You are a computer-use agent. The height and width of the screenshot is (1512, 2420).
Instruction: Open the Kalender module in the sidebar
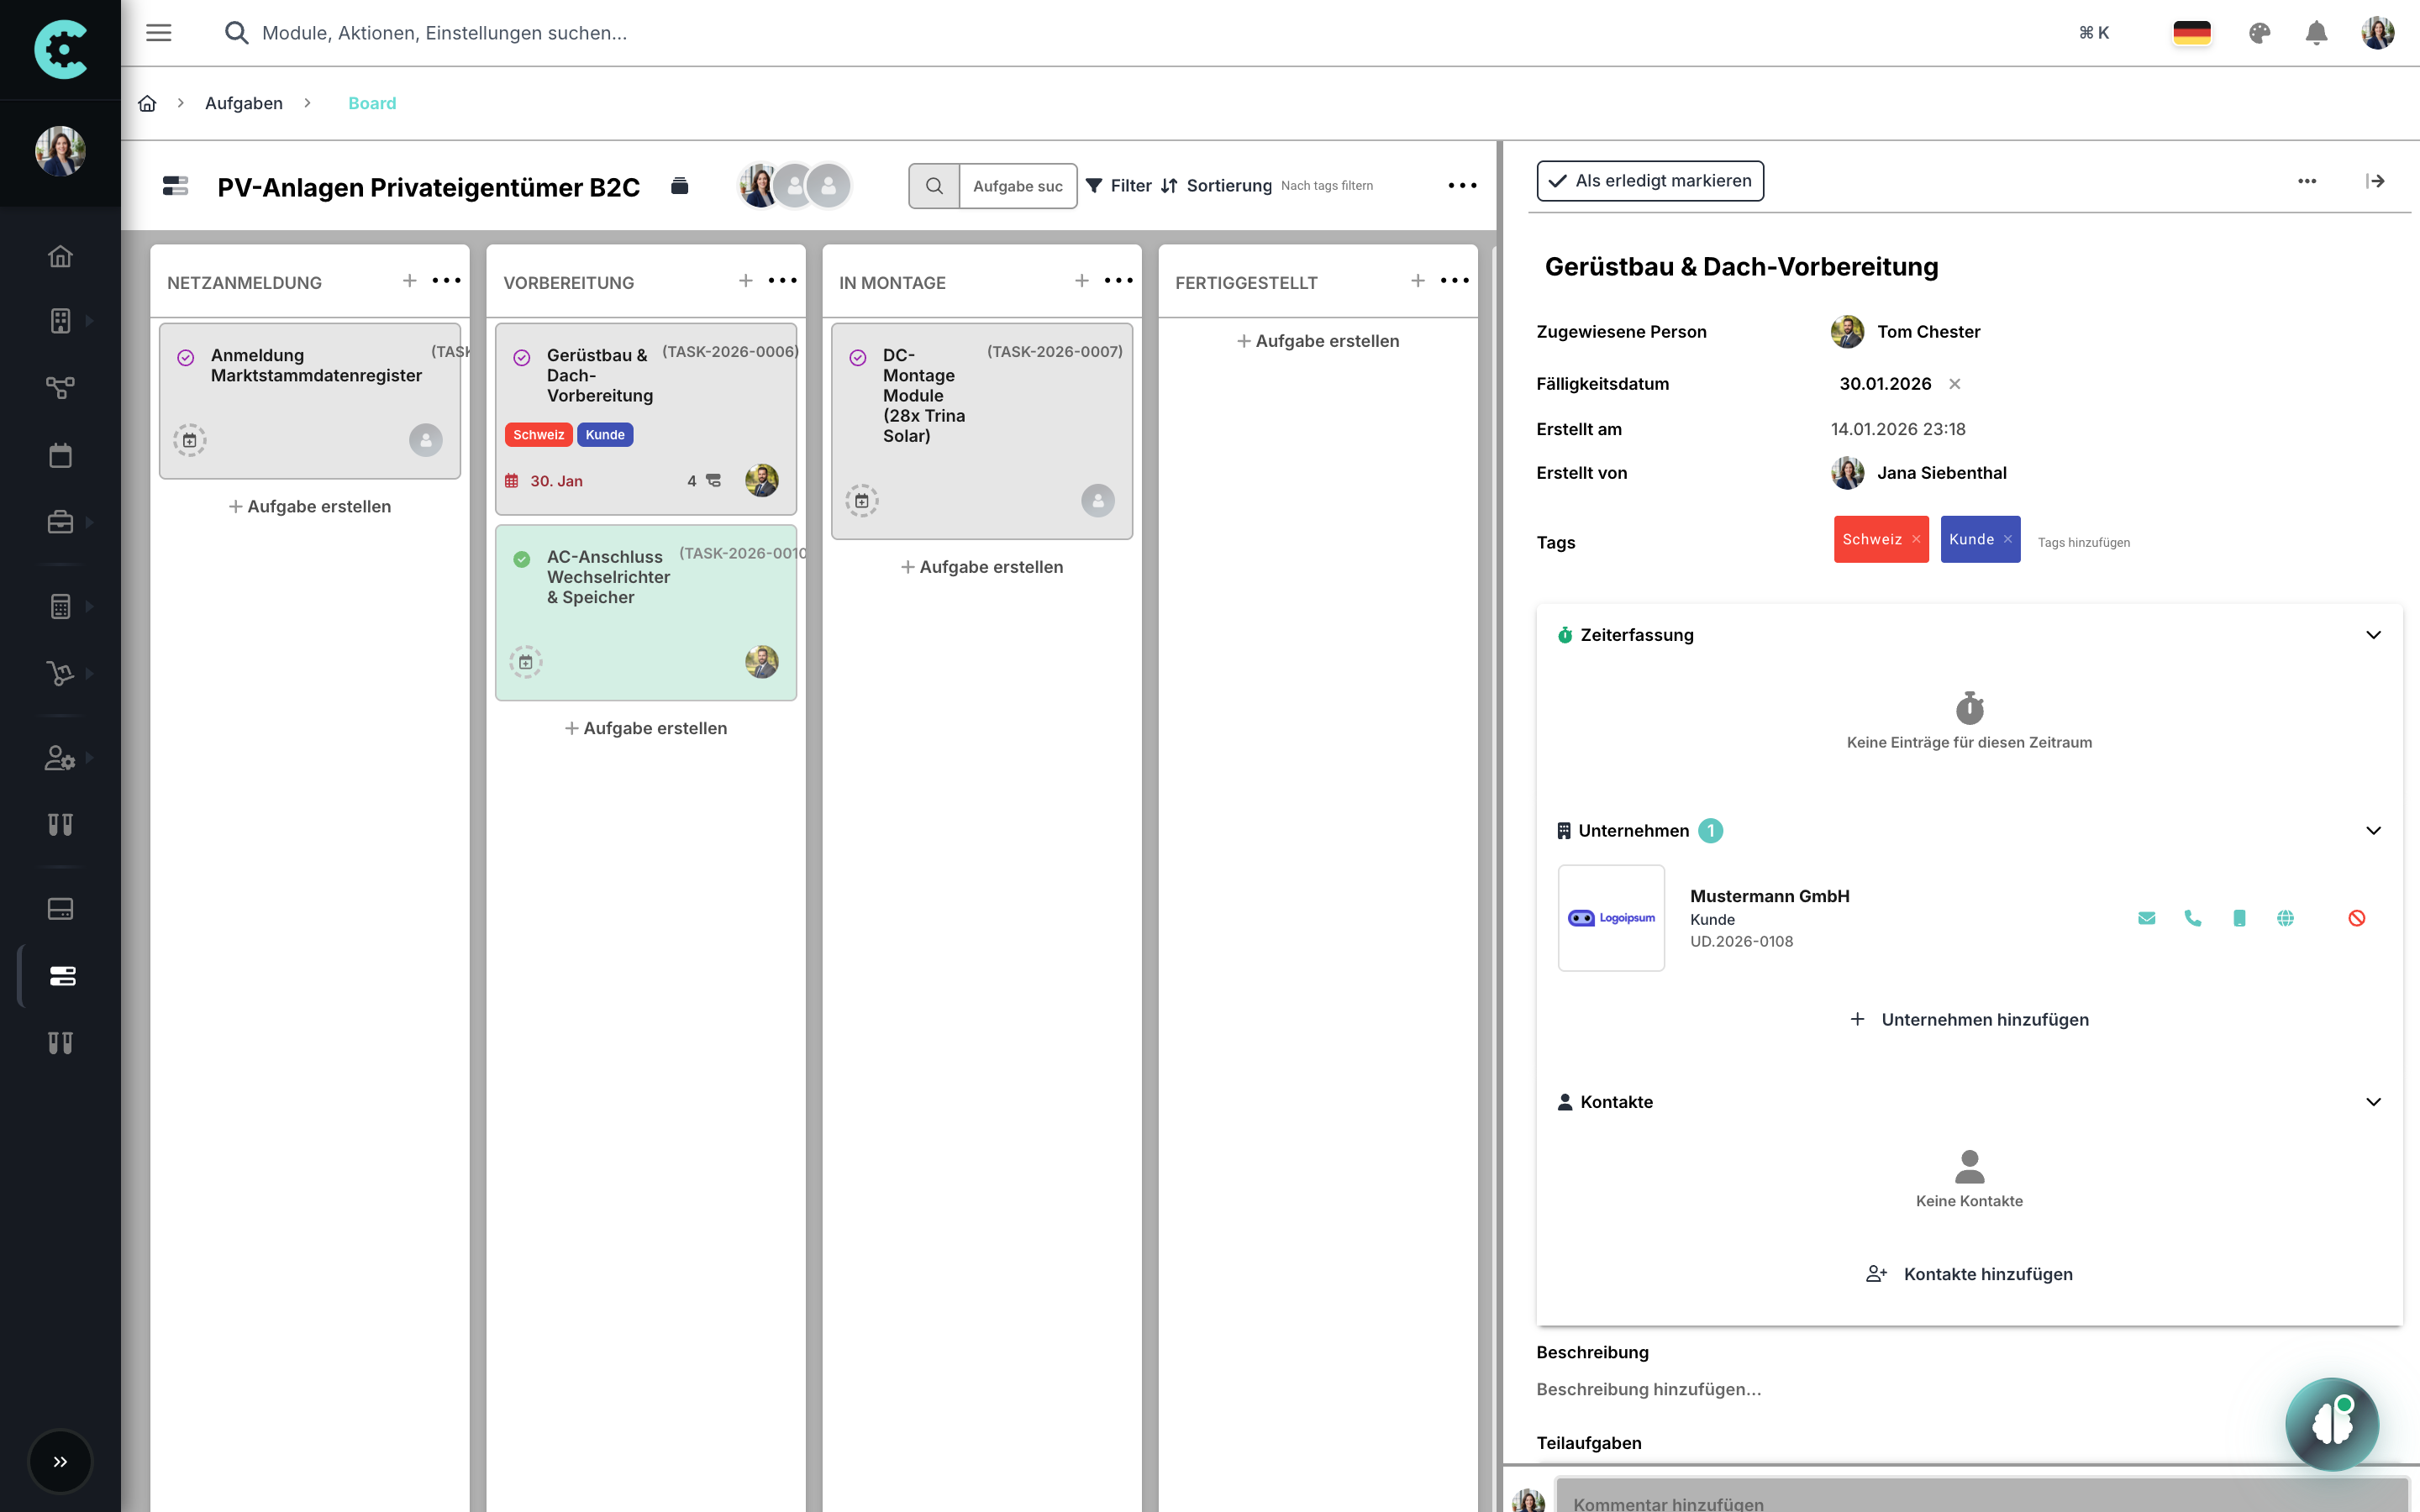point(60,455)
